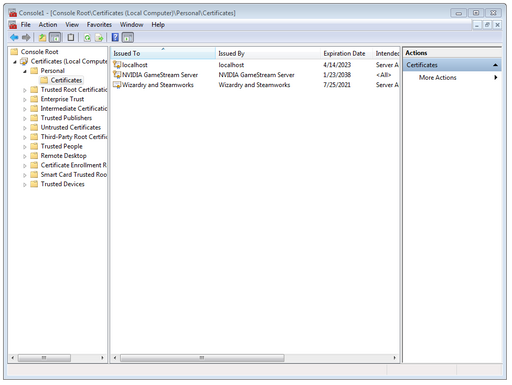Click the Refresh toolbar icon
This screenshot has width=512, height=385.
tap(87, 38)
